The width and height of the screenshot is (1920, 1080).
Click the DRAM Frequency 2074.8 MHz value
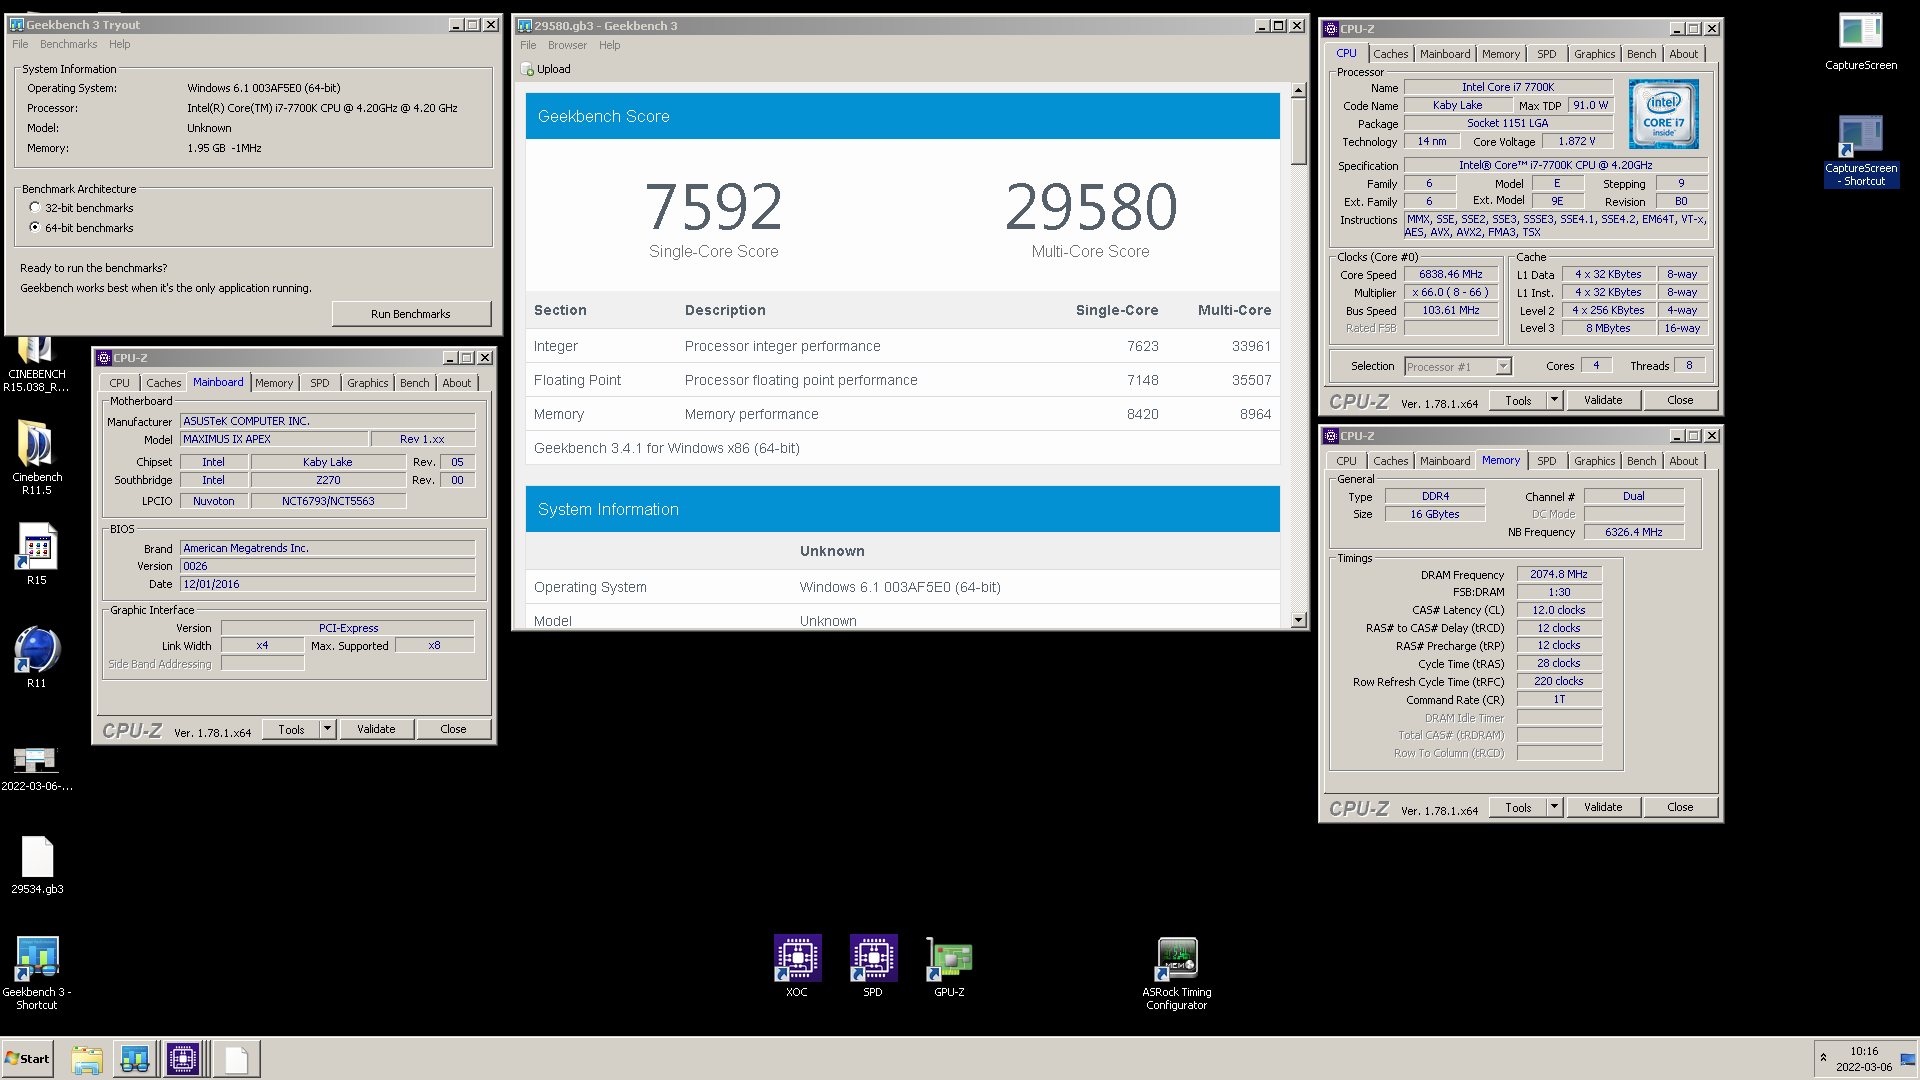click(1559, 574)
